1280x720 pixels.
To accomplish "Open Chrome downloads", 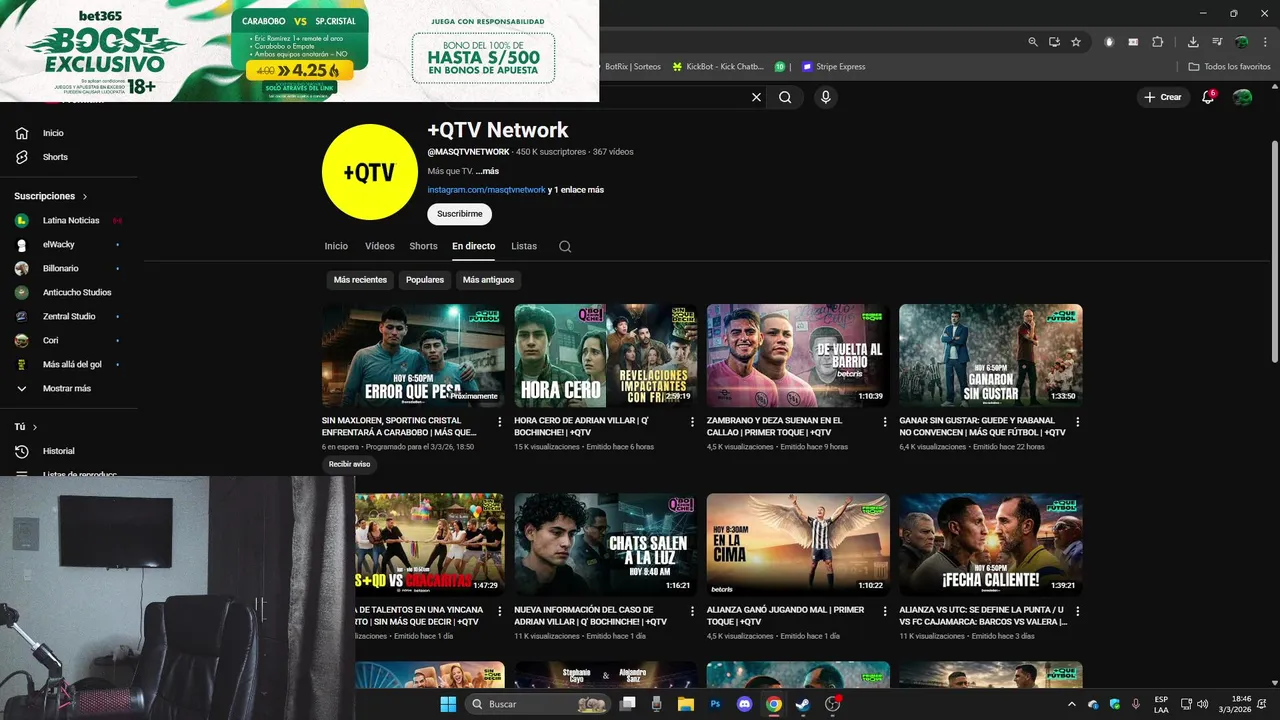I will click(1193, 42).
